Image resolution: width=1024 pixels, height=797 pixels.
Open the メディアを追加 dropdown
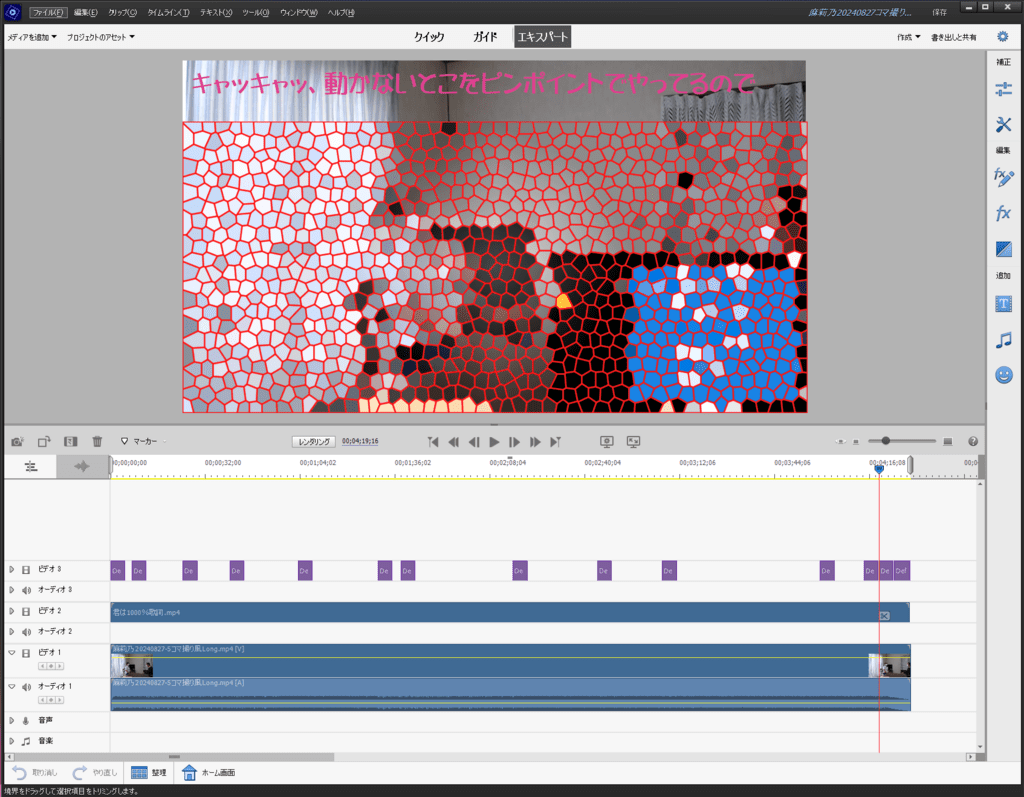click(32, 37)
